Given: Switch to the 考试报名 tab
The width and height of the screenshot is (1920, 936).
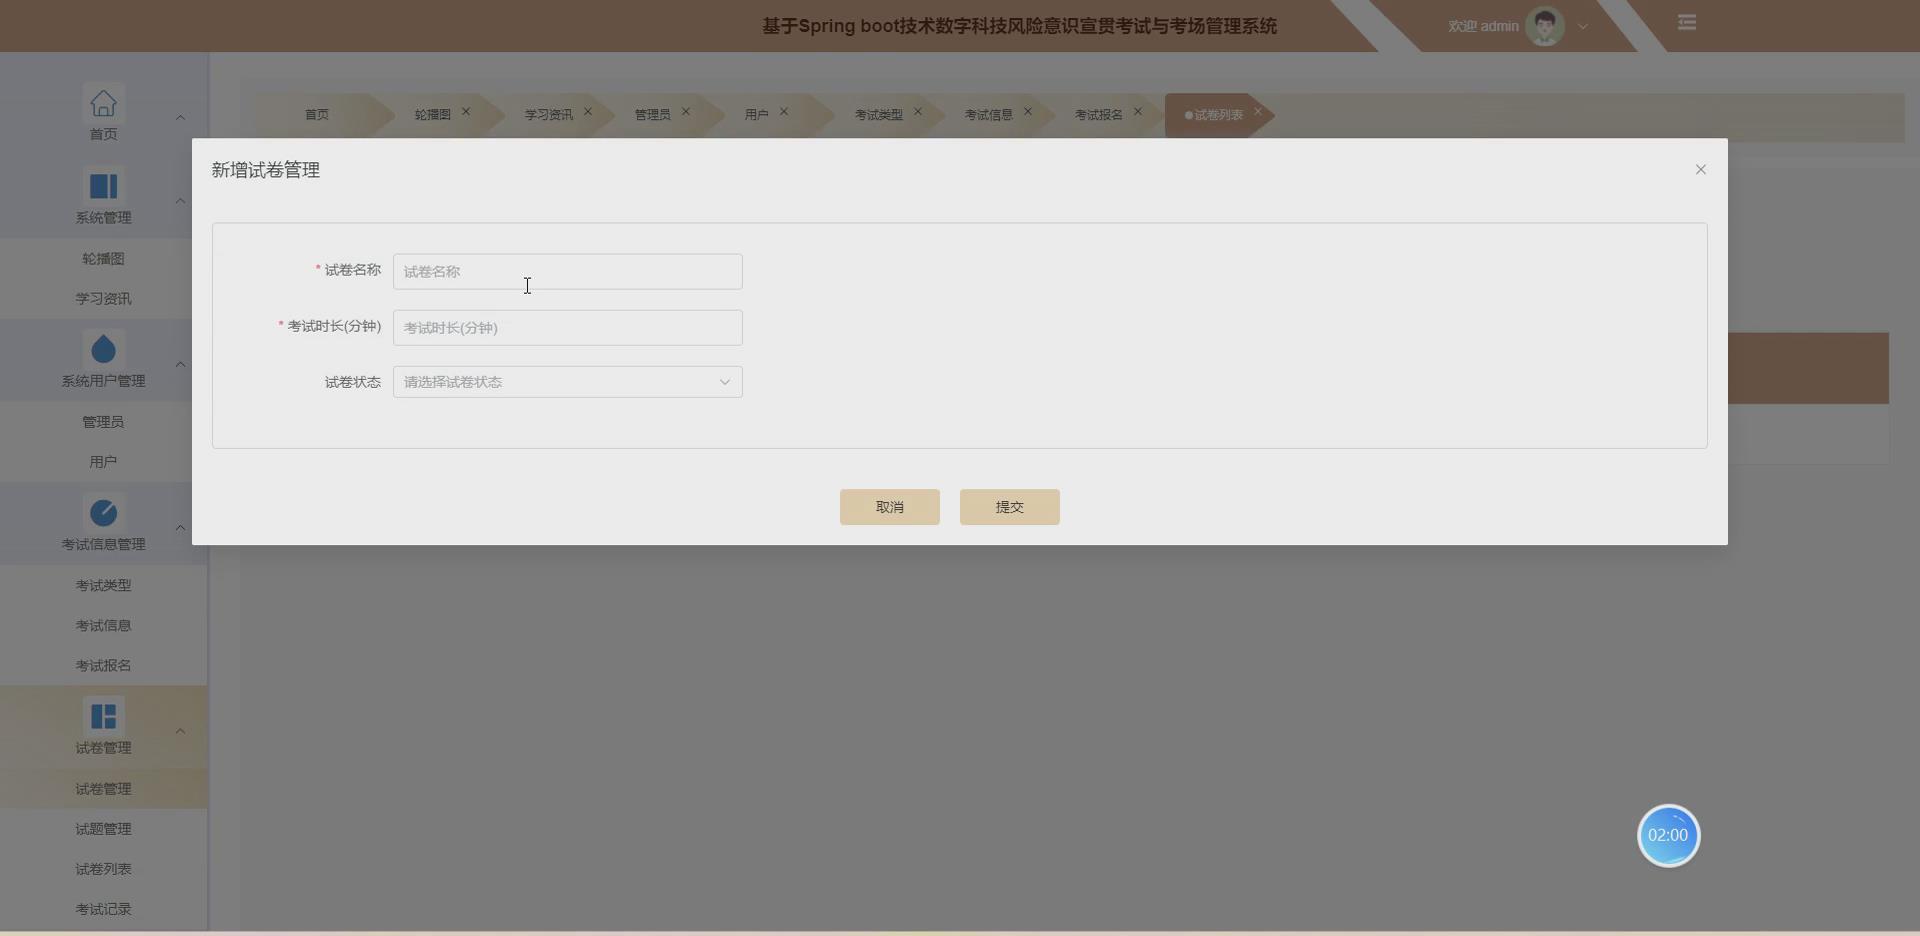Looking at the screenshot, I should pos(1098,114).
